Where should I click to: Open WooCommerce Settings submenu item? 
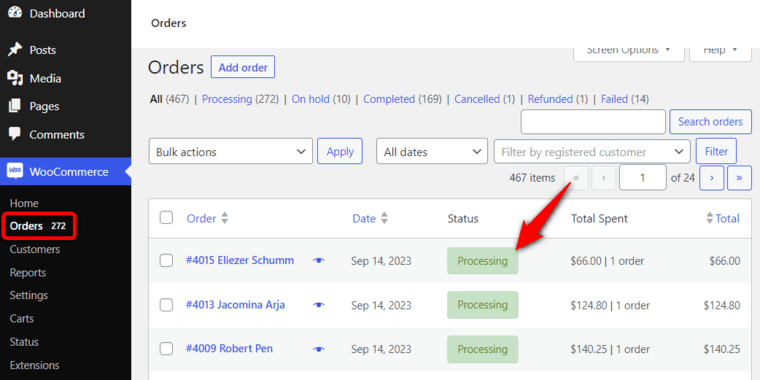click(29, 295)
